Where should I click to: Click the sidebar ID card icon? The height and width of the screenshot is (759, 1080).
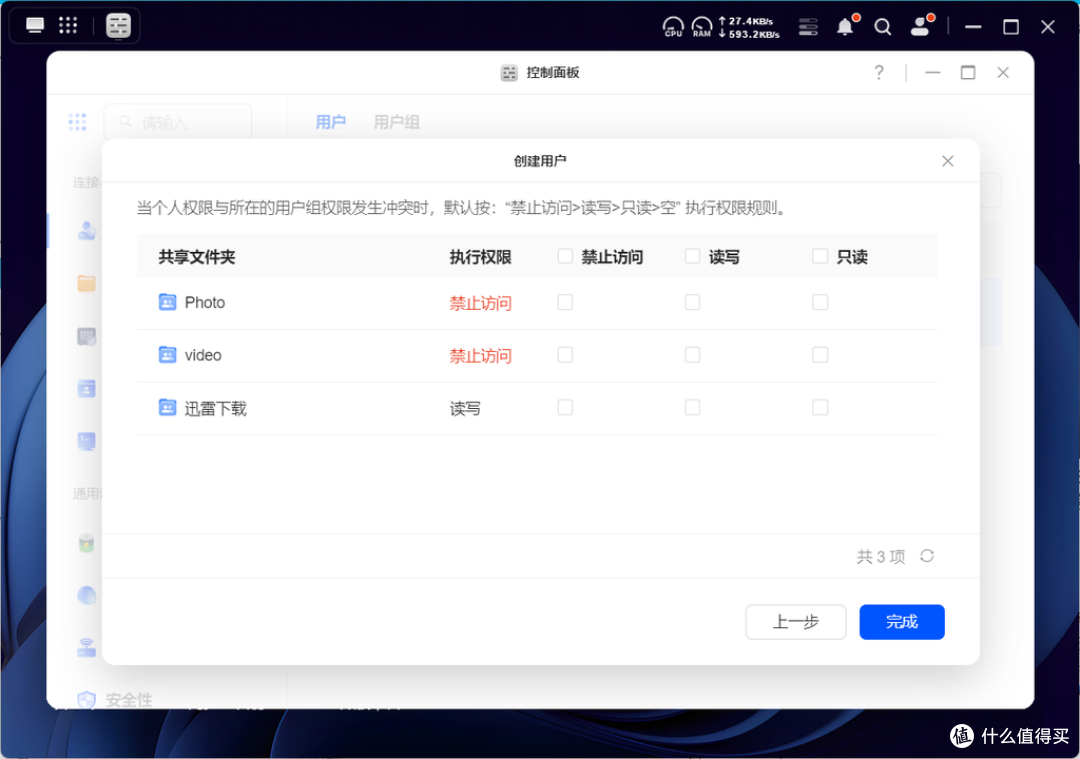pyautogui.click(x=87, y=388)
